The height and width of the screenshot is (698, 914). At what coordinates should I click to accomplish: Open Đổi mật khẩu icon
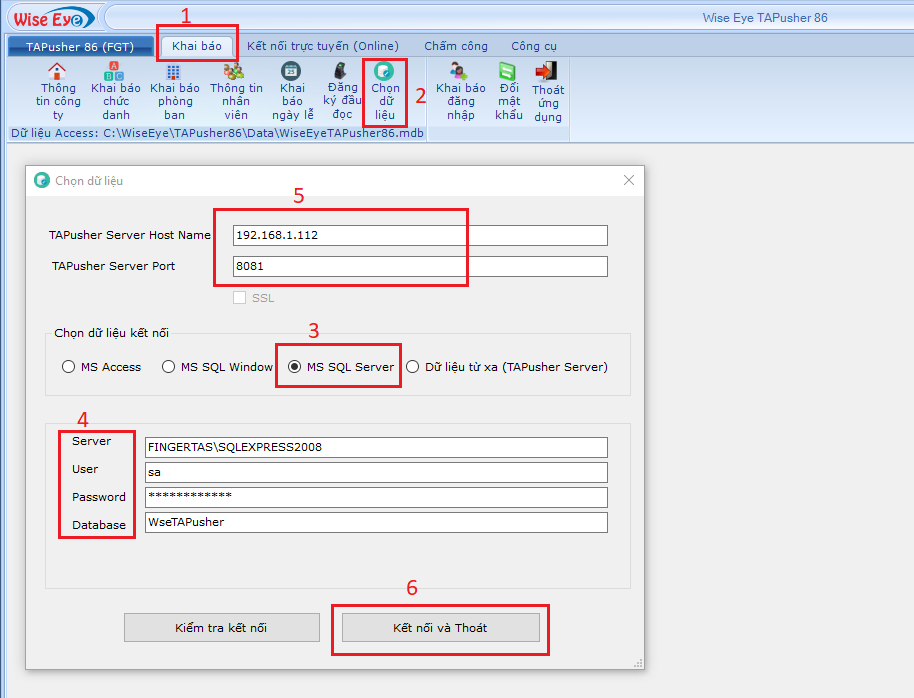[x=508, y=72]
